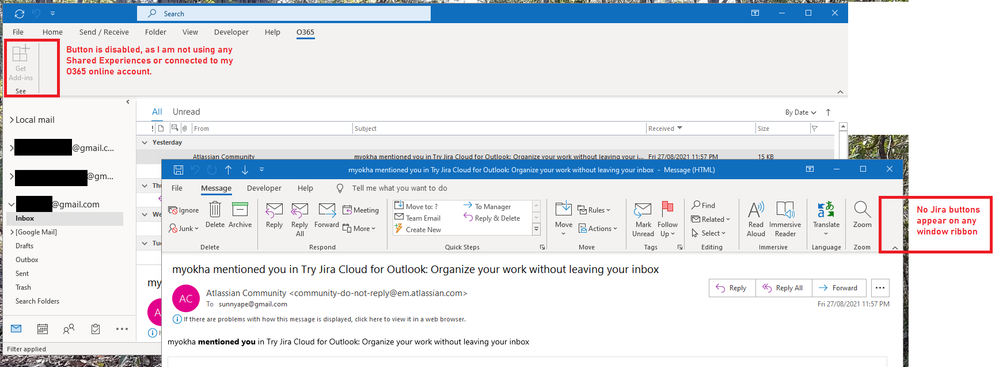Click the Search box in main window

pos(284,13)
